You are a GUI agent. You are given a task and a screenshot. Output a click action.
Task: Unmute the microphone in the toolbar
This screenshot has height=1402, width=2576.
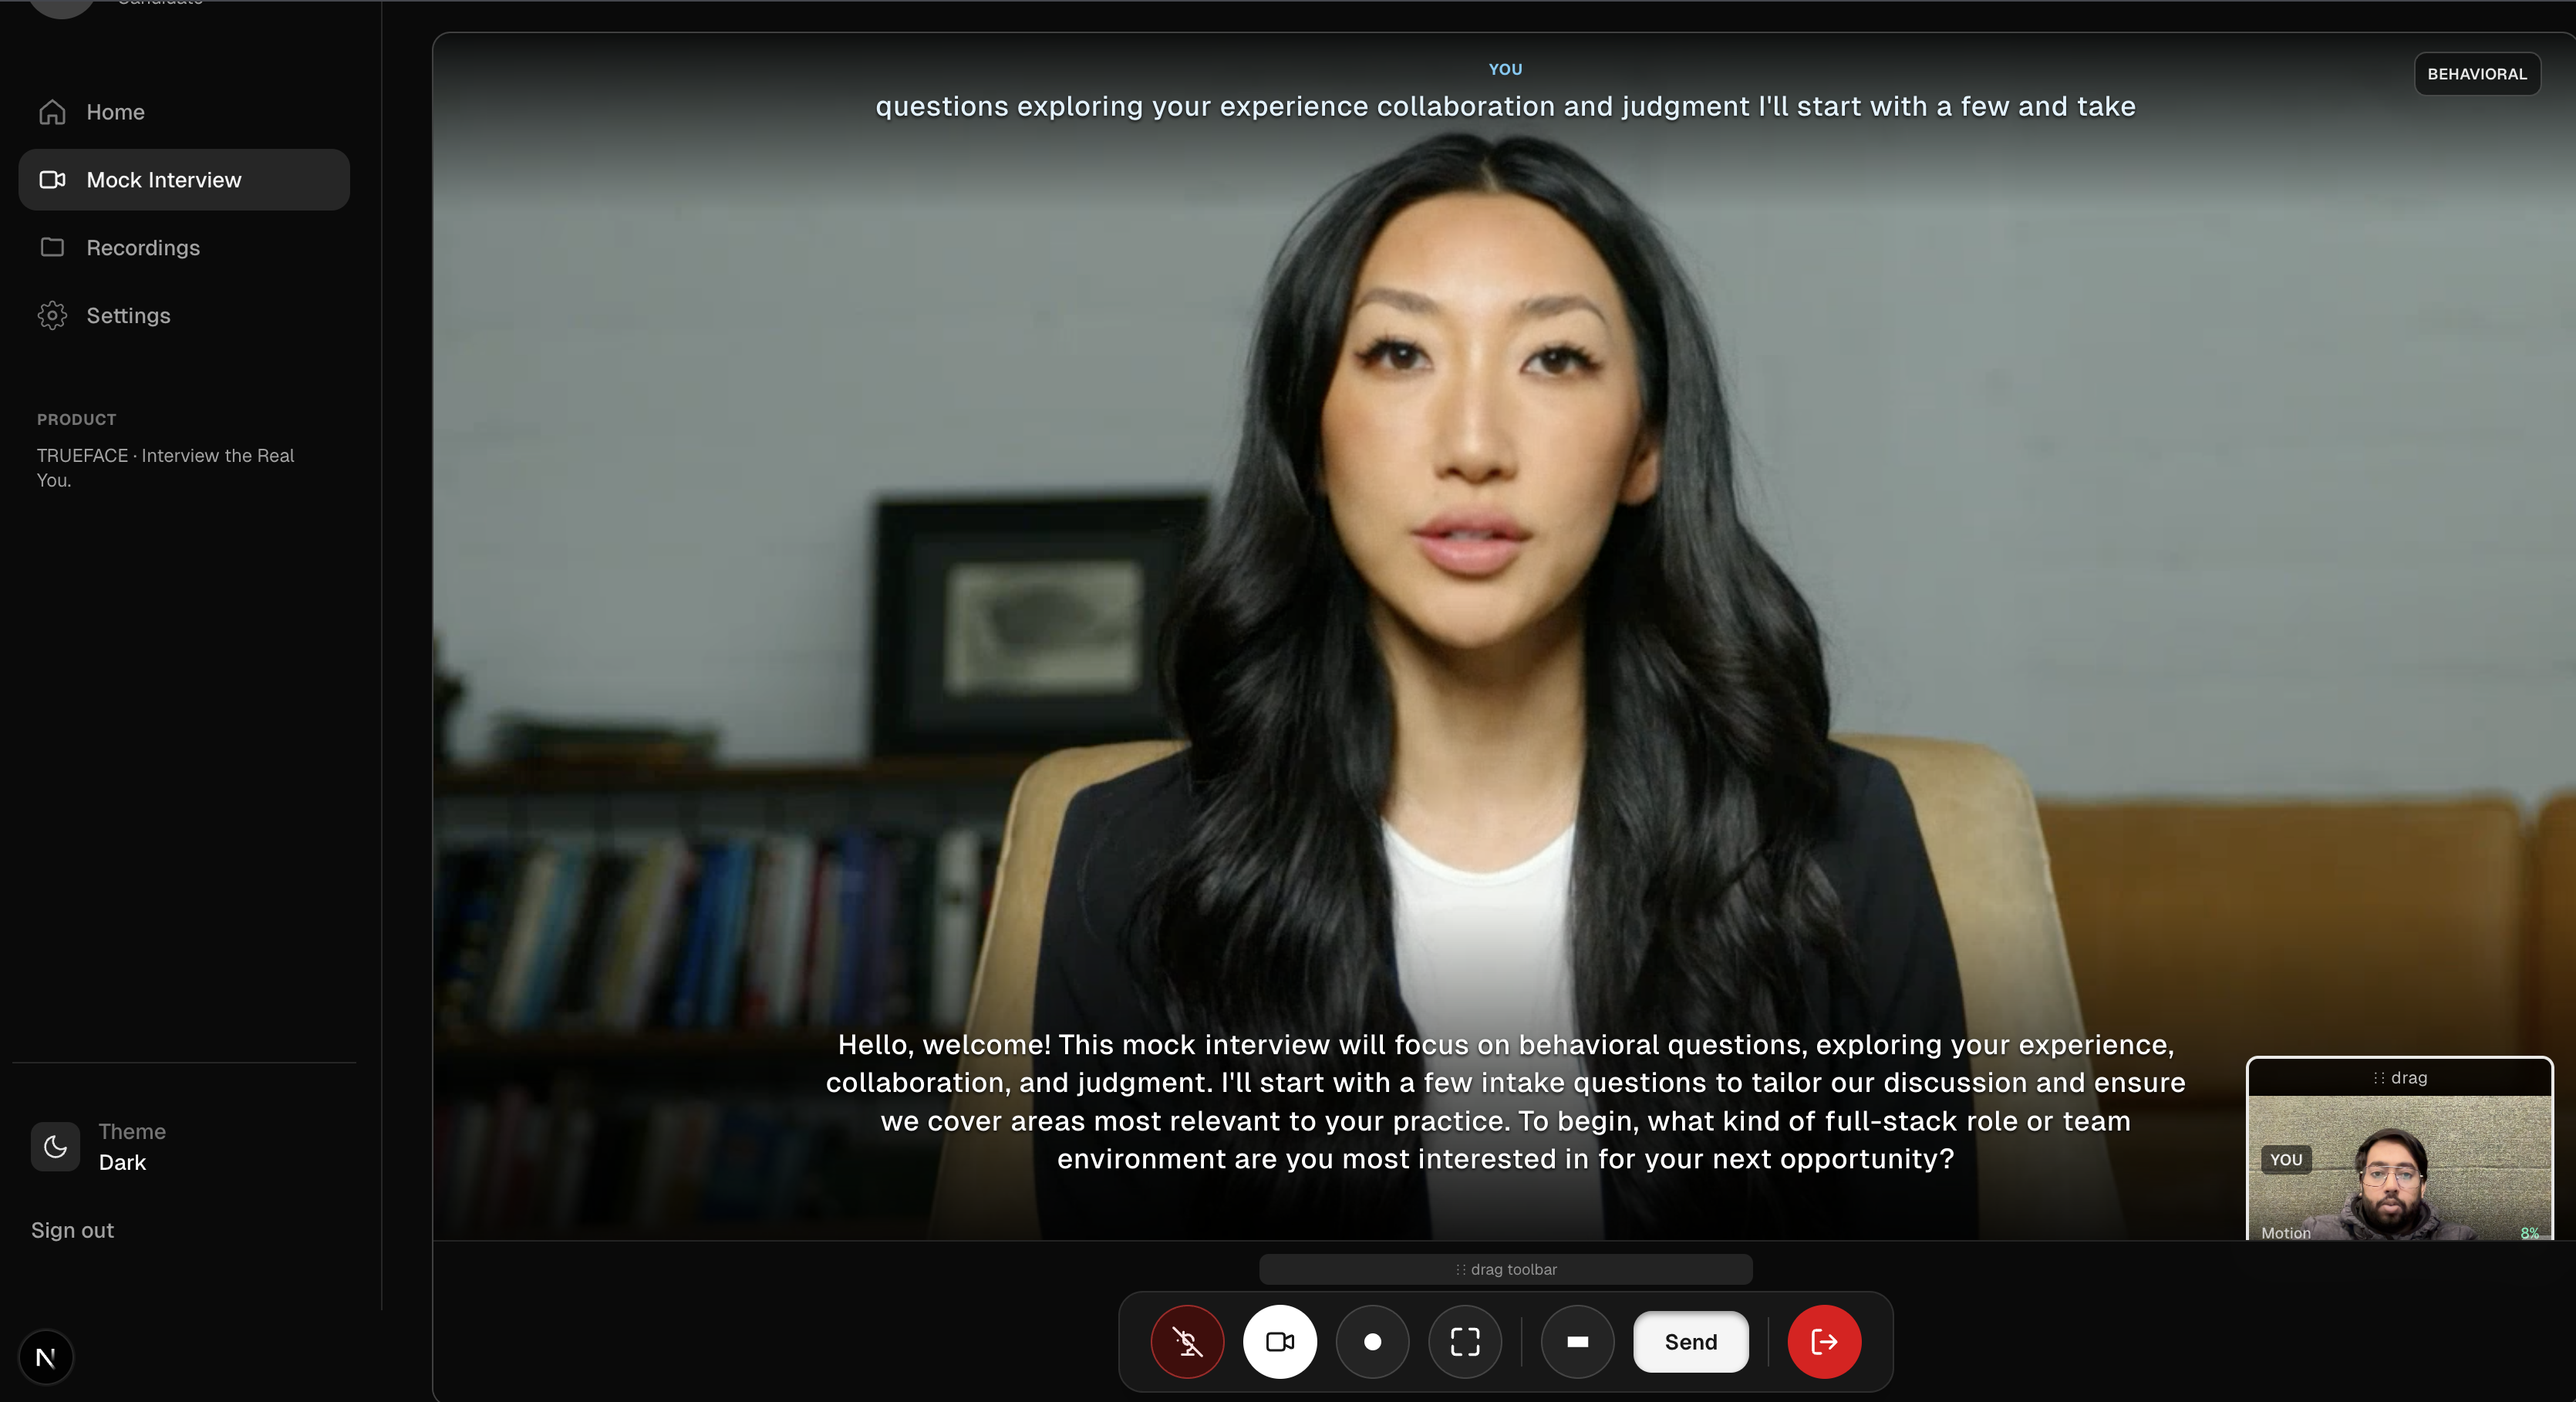point(1187,1341)
